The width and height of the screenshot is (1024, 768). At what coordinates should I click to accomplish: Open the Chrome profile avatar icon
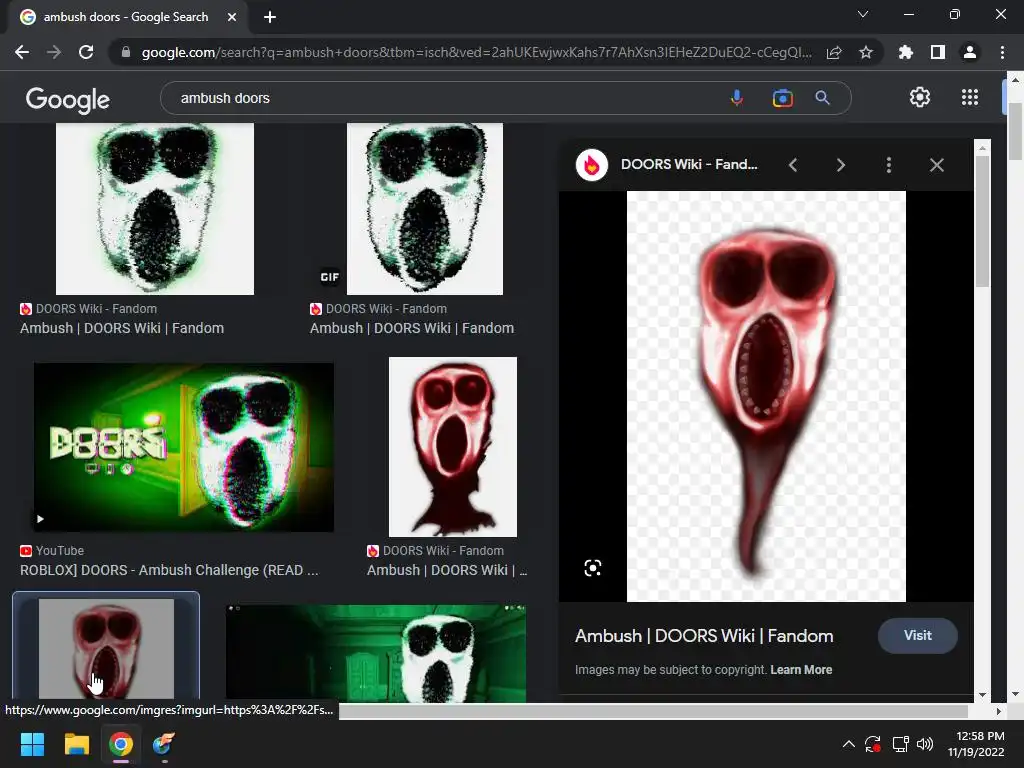[x=970, y=52]
